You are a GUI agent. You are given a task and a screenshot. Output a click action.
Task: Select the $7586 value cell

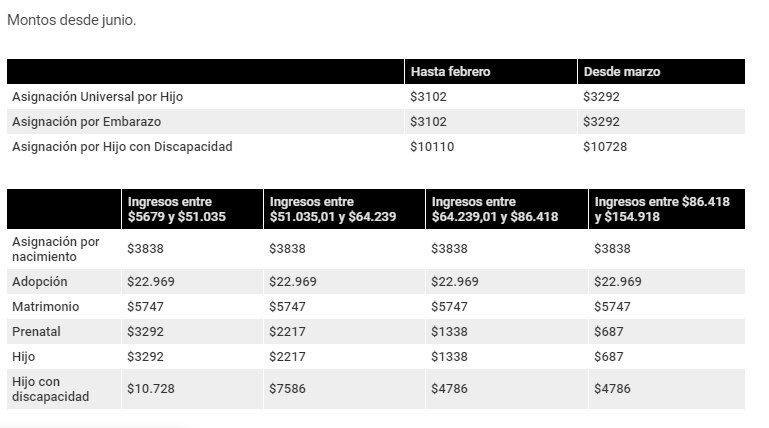coord(287,389)
